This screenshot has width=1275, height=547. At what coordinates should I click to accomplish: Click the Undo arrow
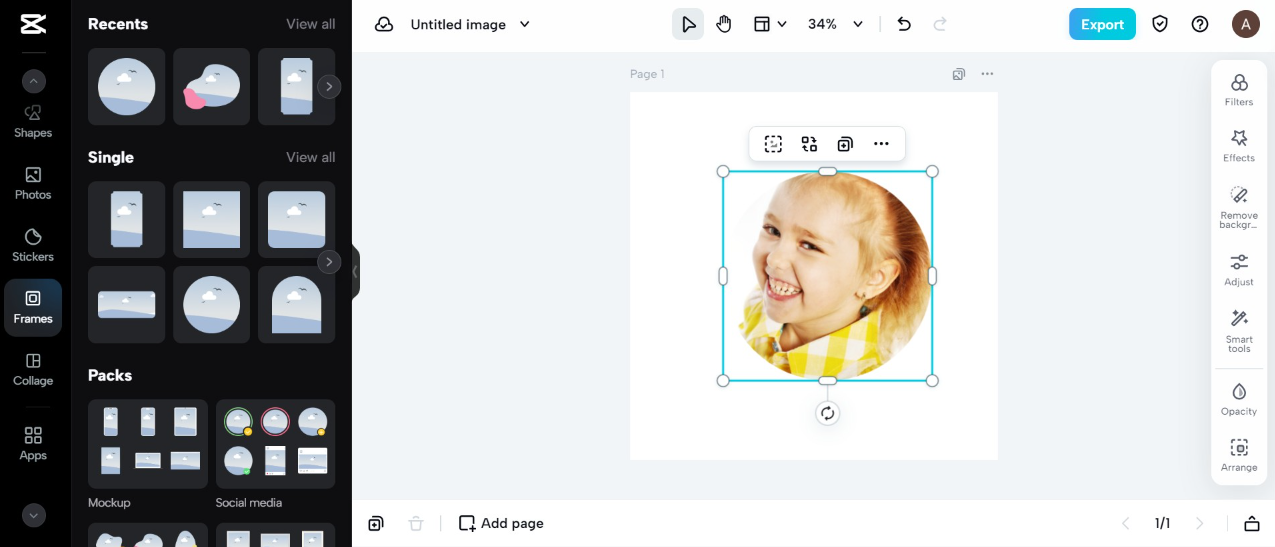click(904, 24)
